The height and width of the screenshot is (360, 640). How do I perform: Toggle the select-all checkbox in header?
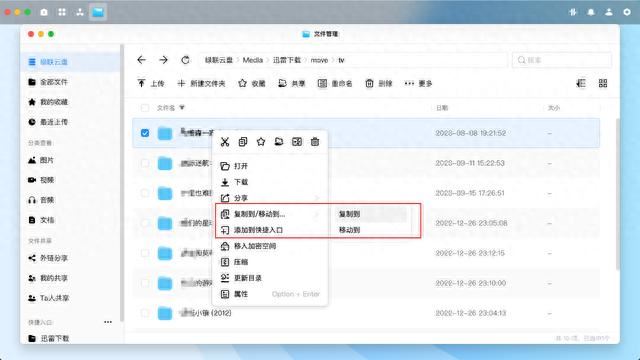tap(145, 108)
